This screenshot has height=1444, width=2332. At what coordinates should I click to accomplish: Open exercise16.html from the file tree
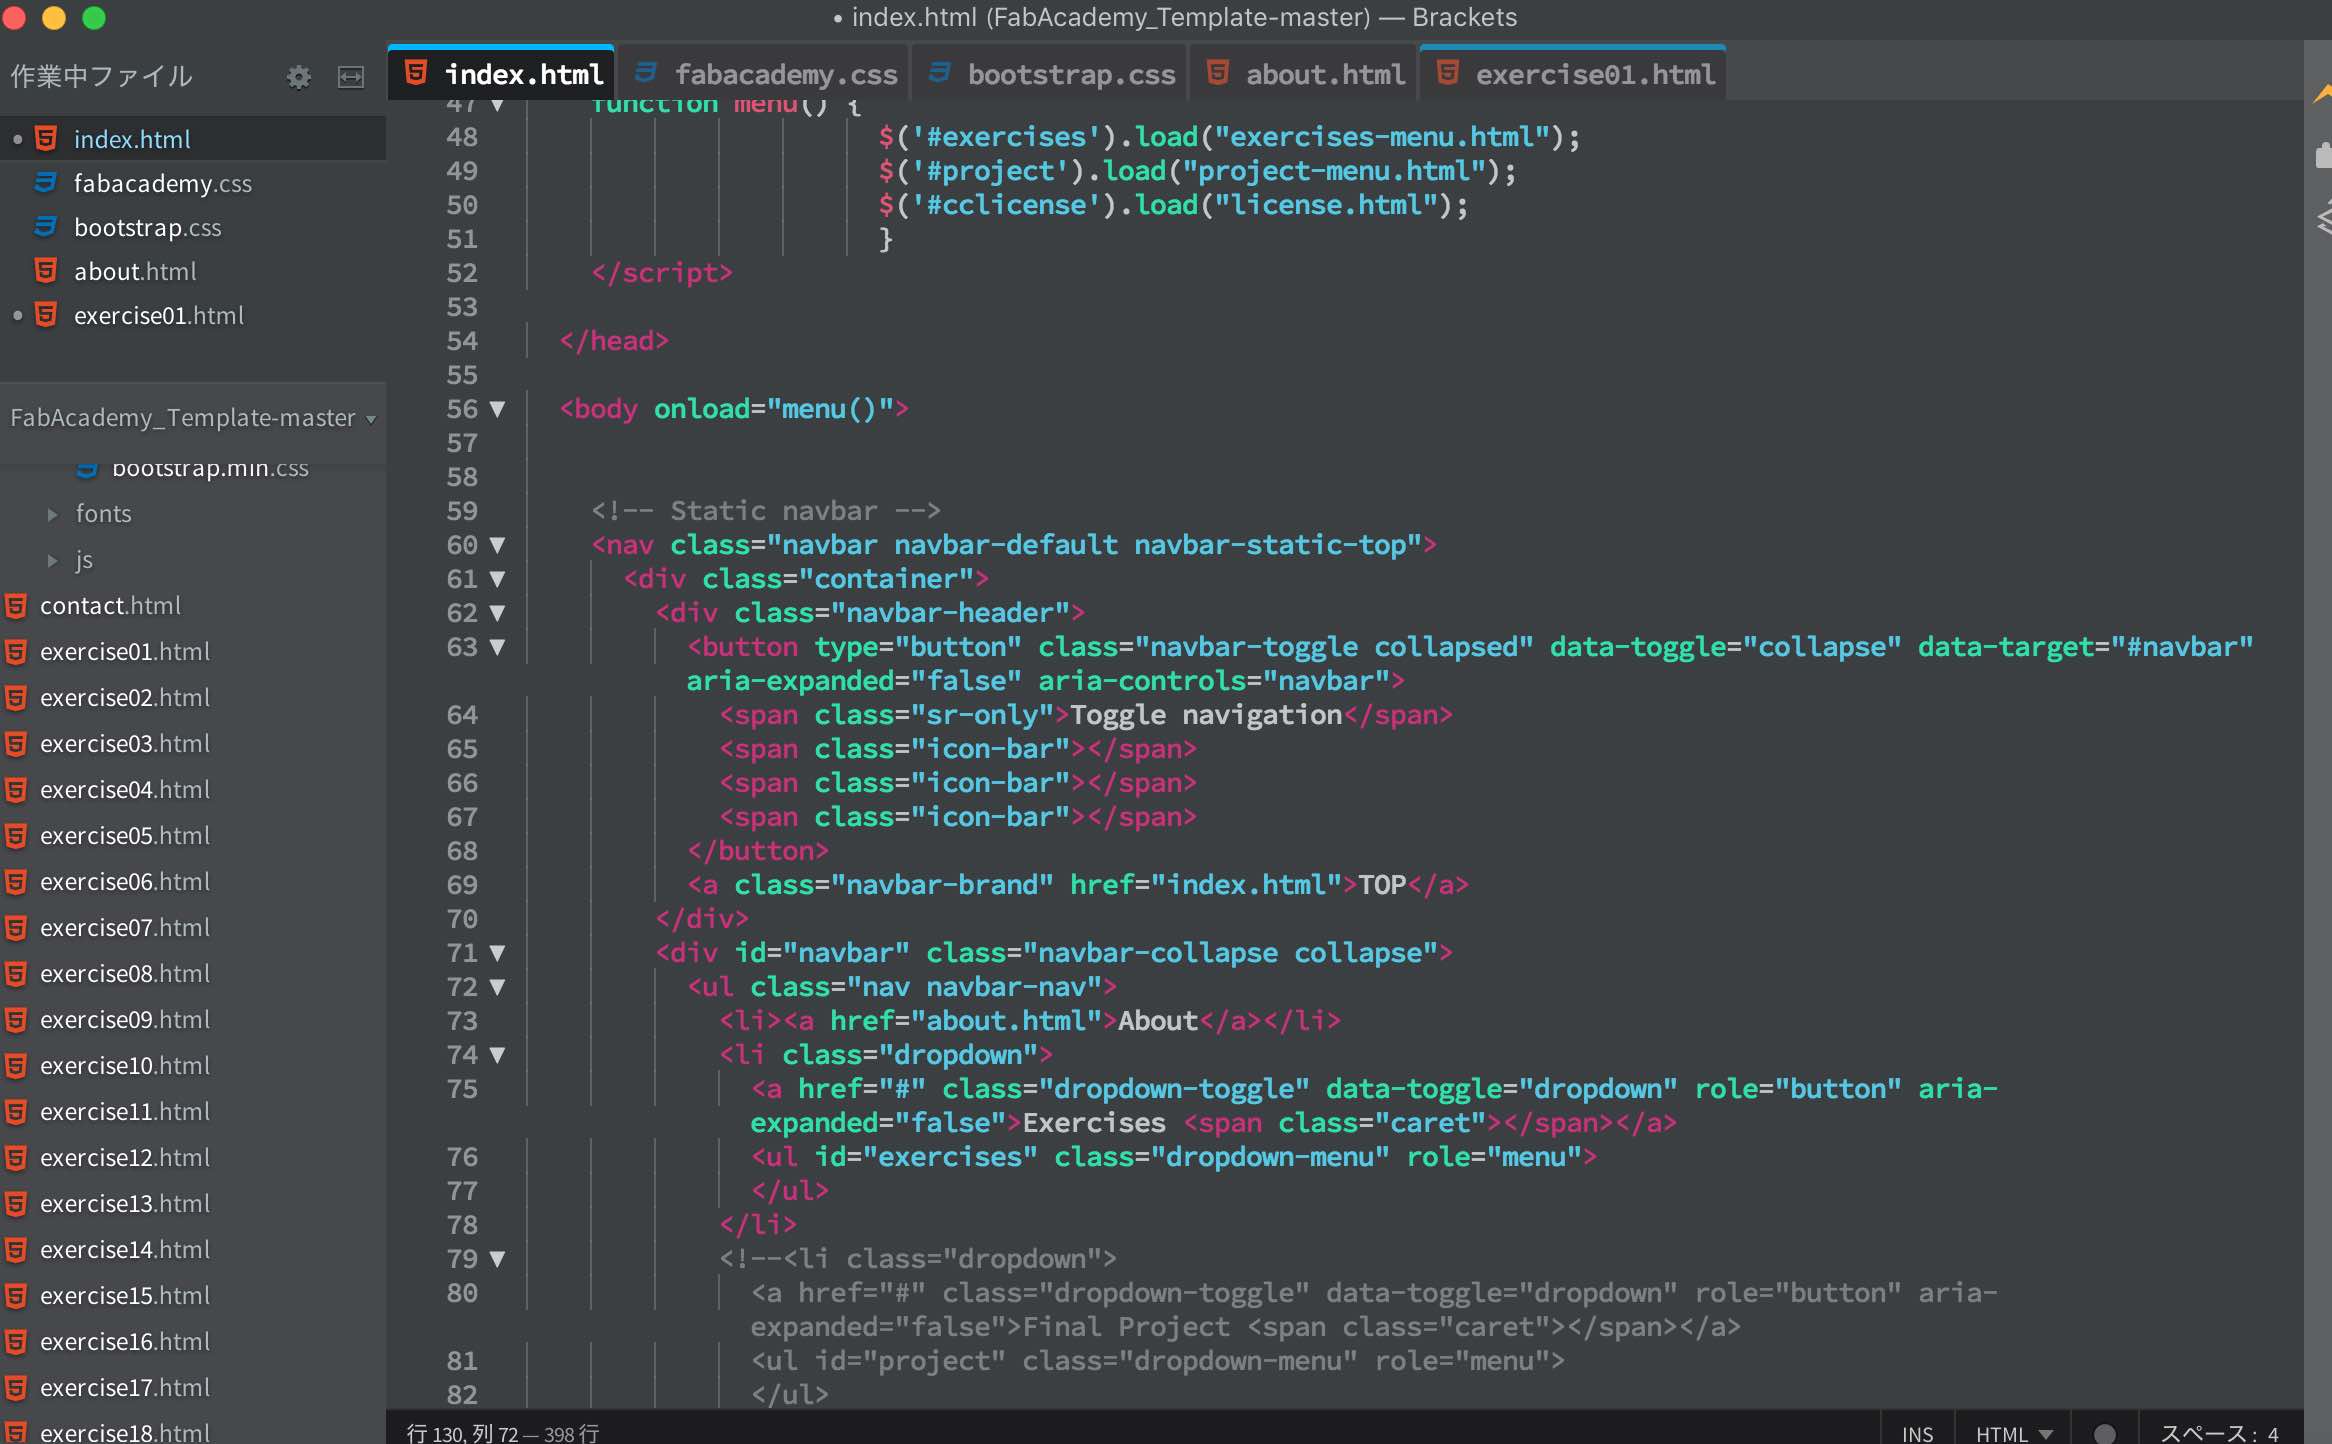click(x=125, y=1341)
